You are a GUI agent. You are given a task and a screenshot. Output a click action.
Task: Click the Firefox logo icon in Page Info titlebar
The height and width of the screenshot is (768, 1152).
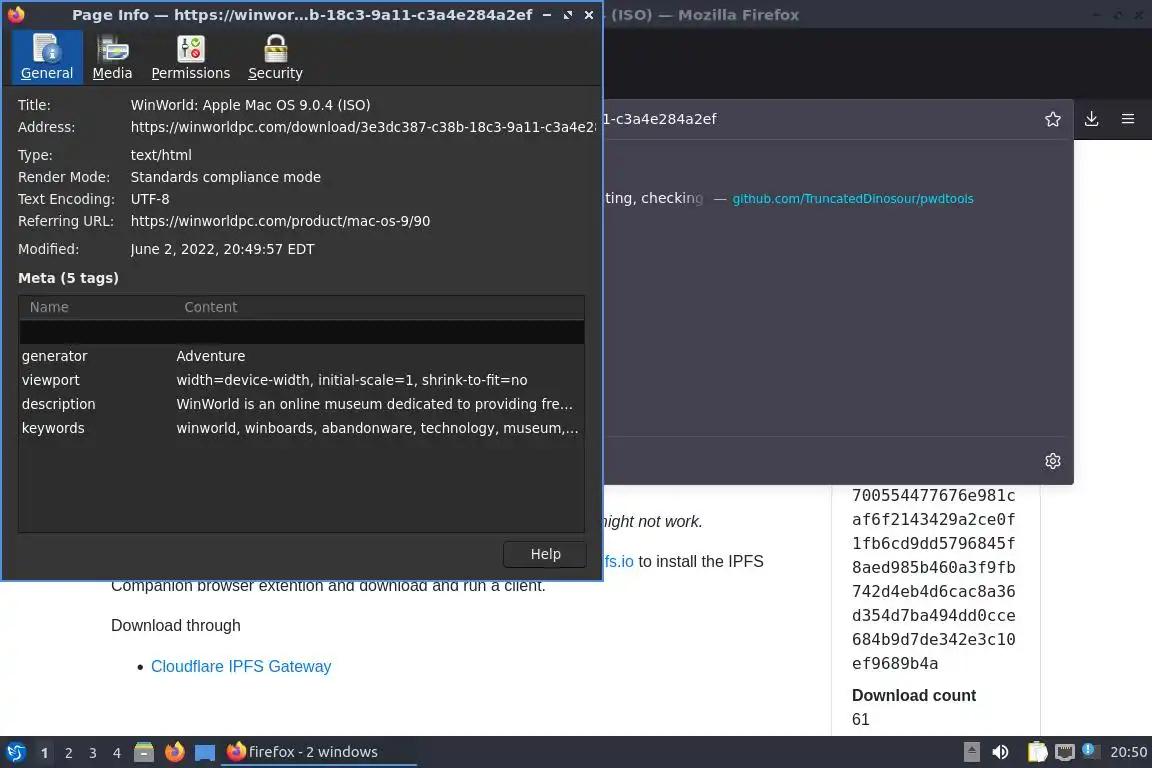click(x=16, y=15)
